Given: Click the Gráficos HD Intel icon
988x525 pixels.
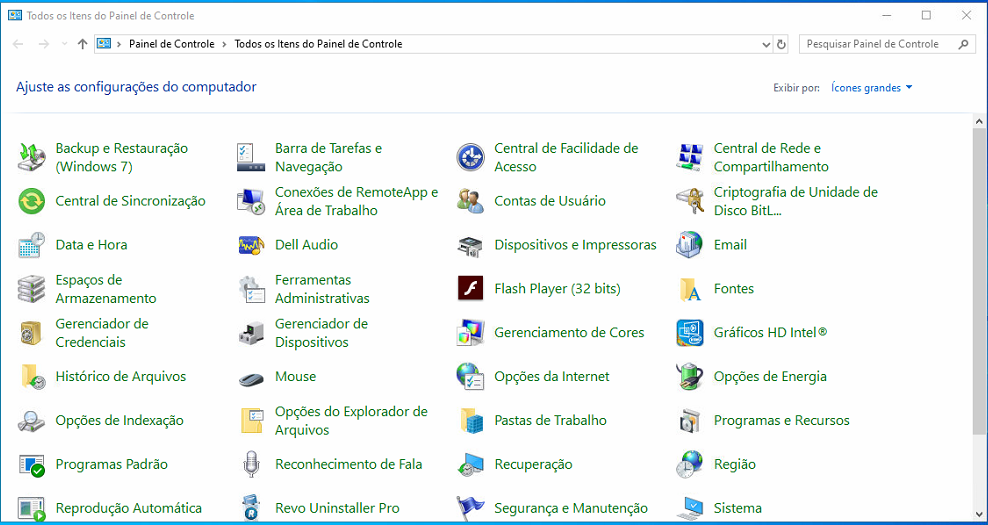Looking at the screenshot, I should click(689, 333).
